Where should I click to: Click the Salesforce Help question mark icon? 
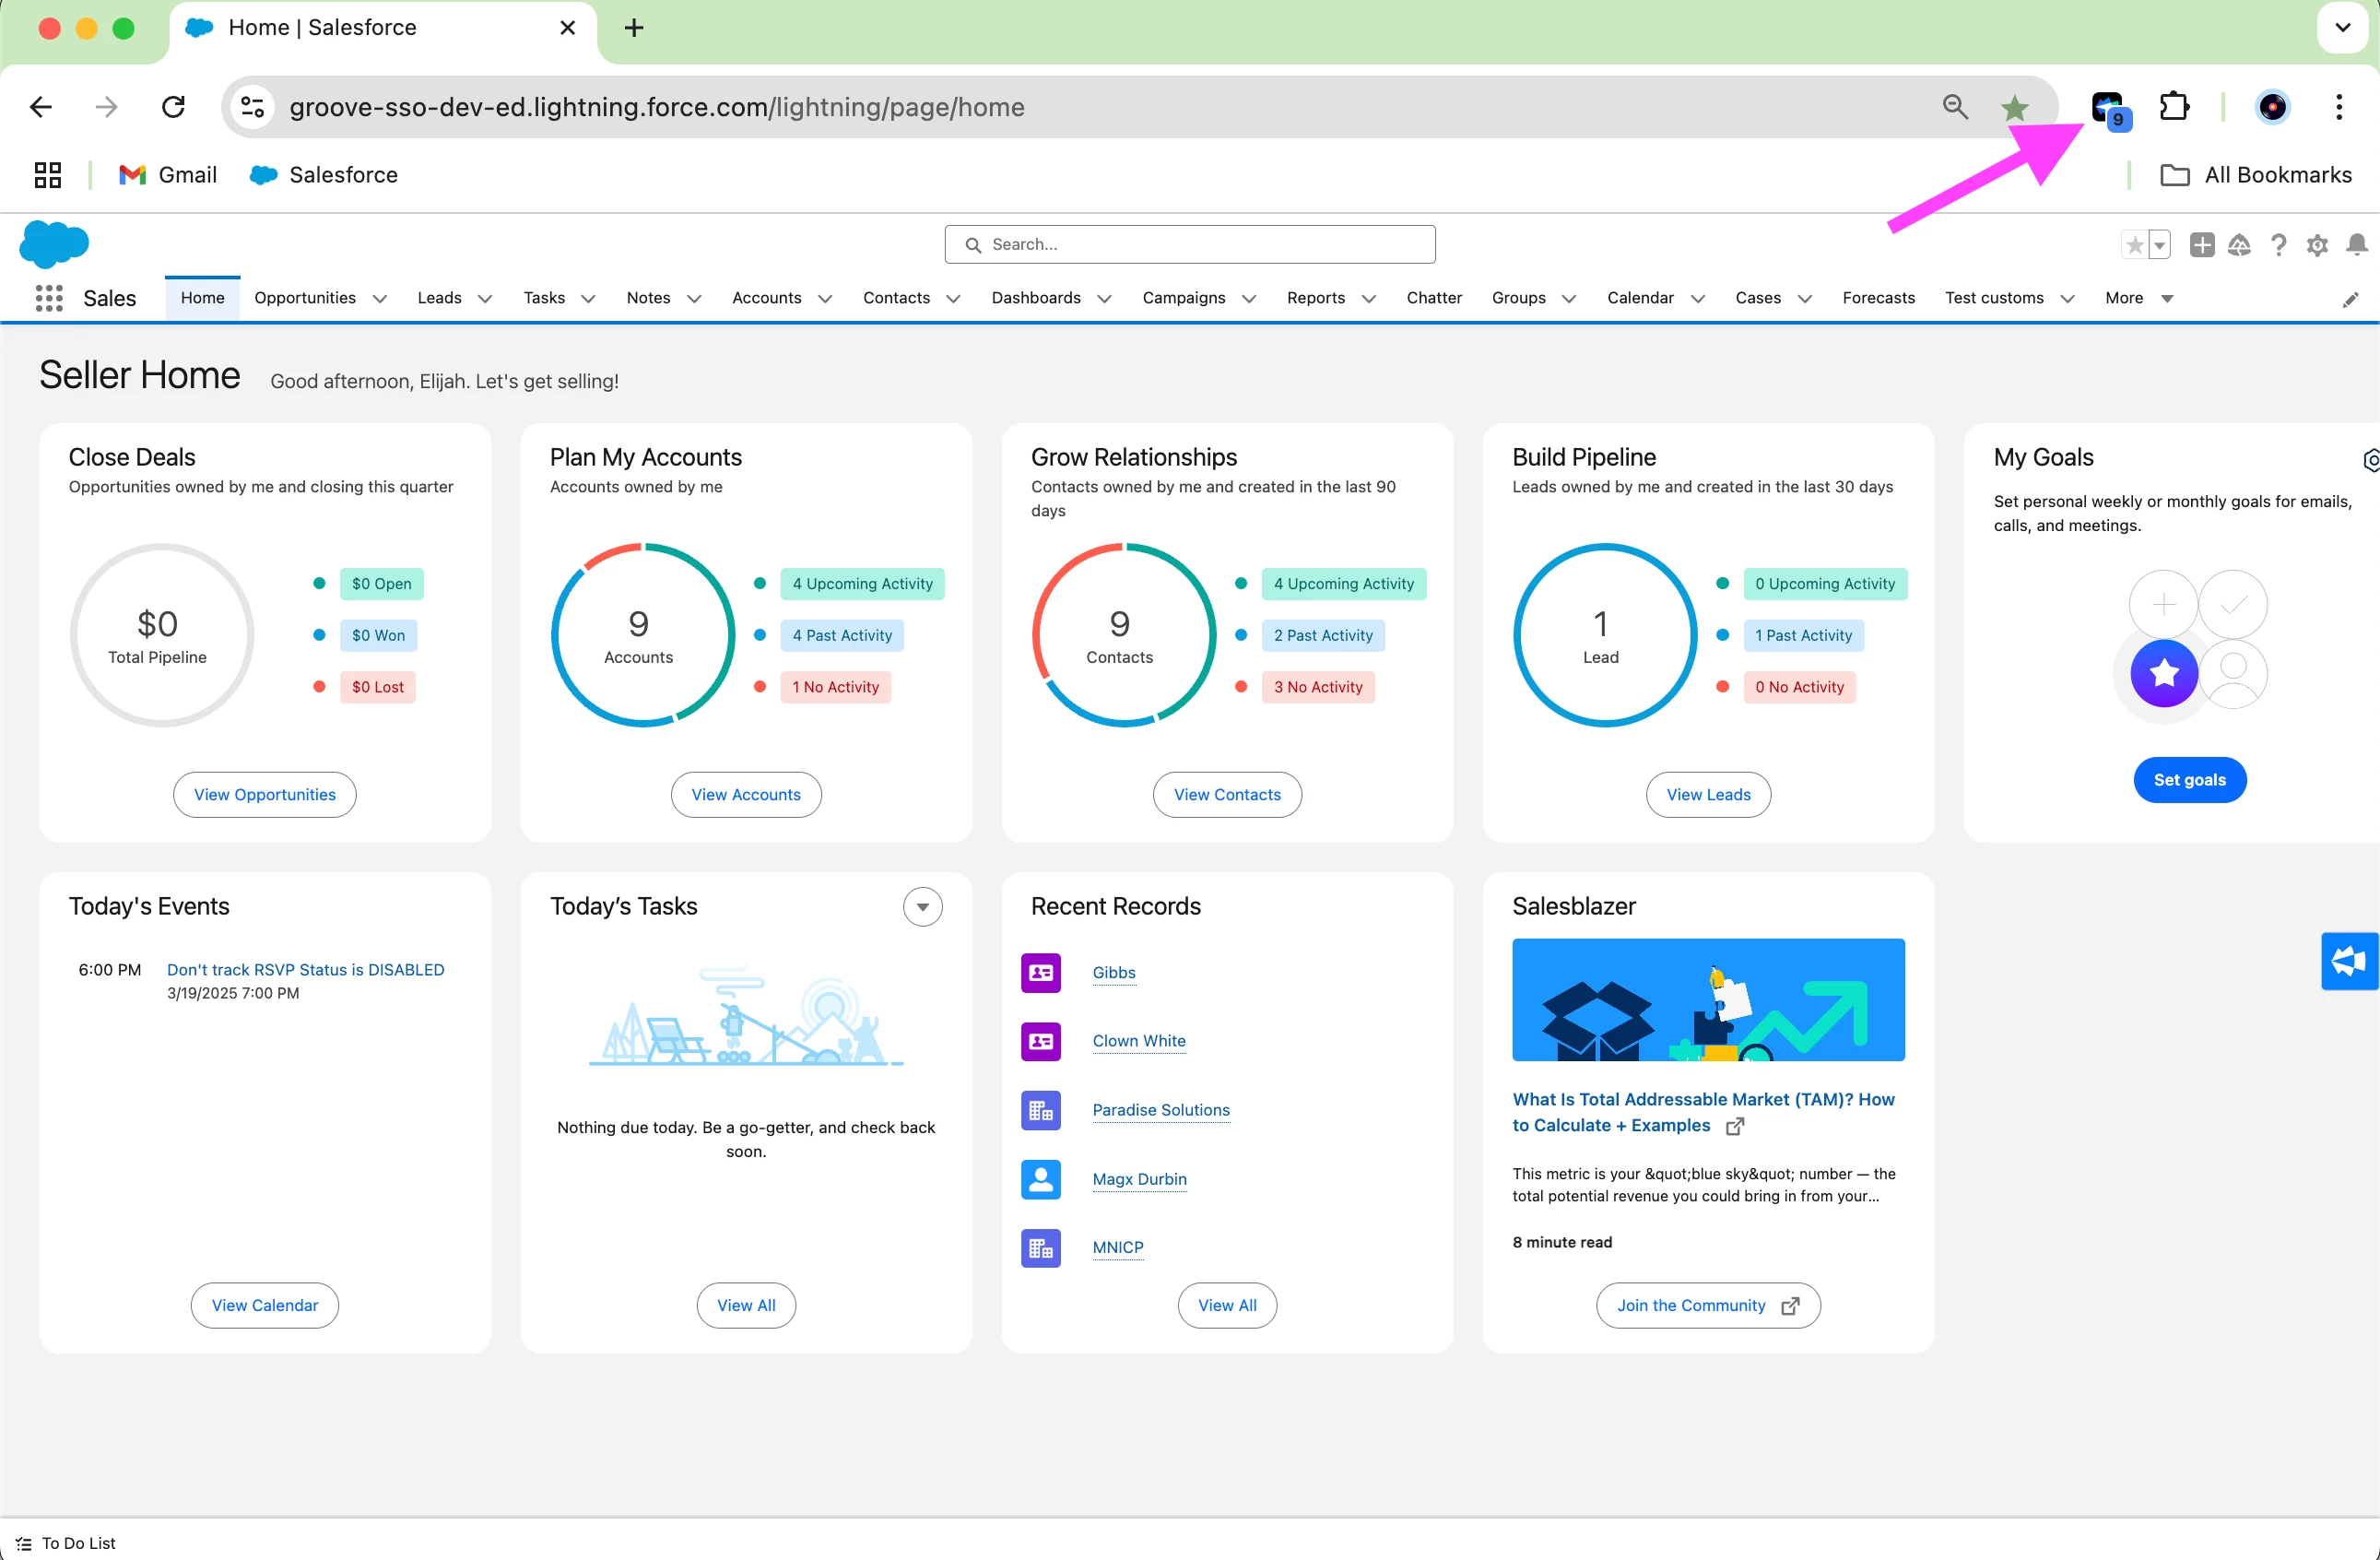coord(2278,245)
